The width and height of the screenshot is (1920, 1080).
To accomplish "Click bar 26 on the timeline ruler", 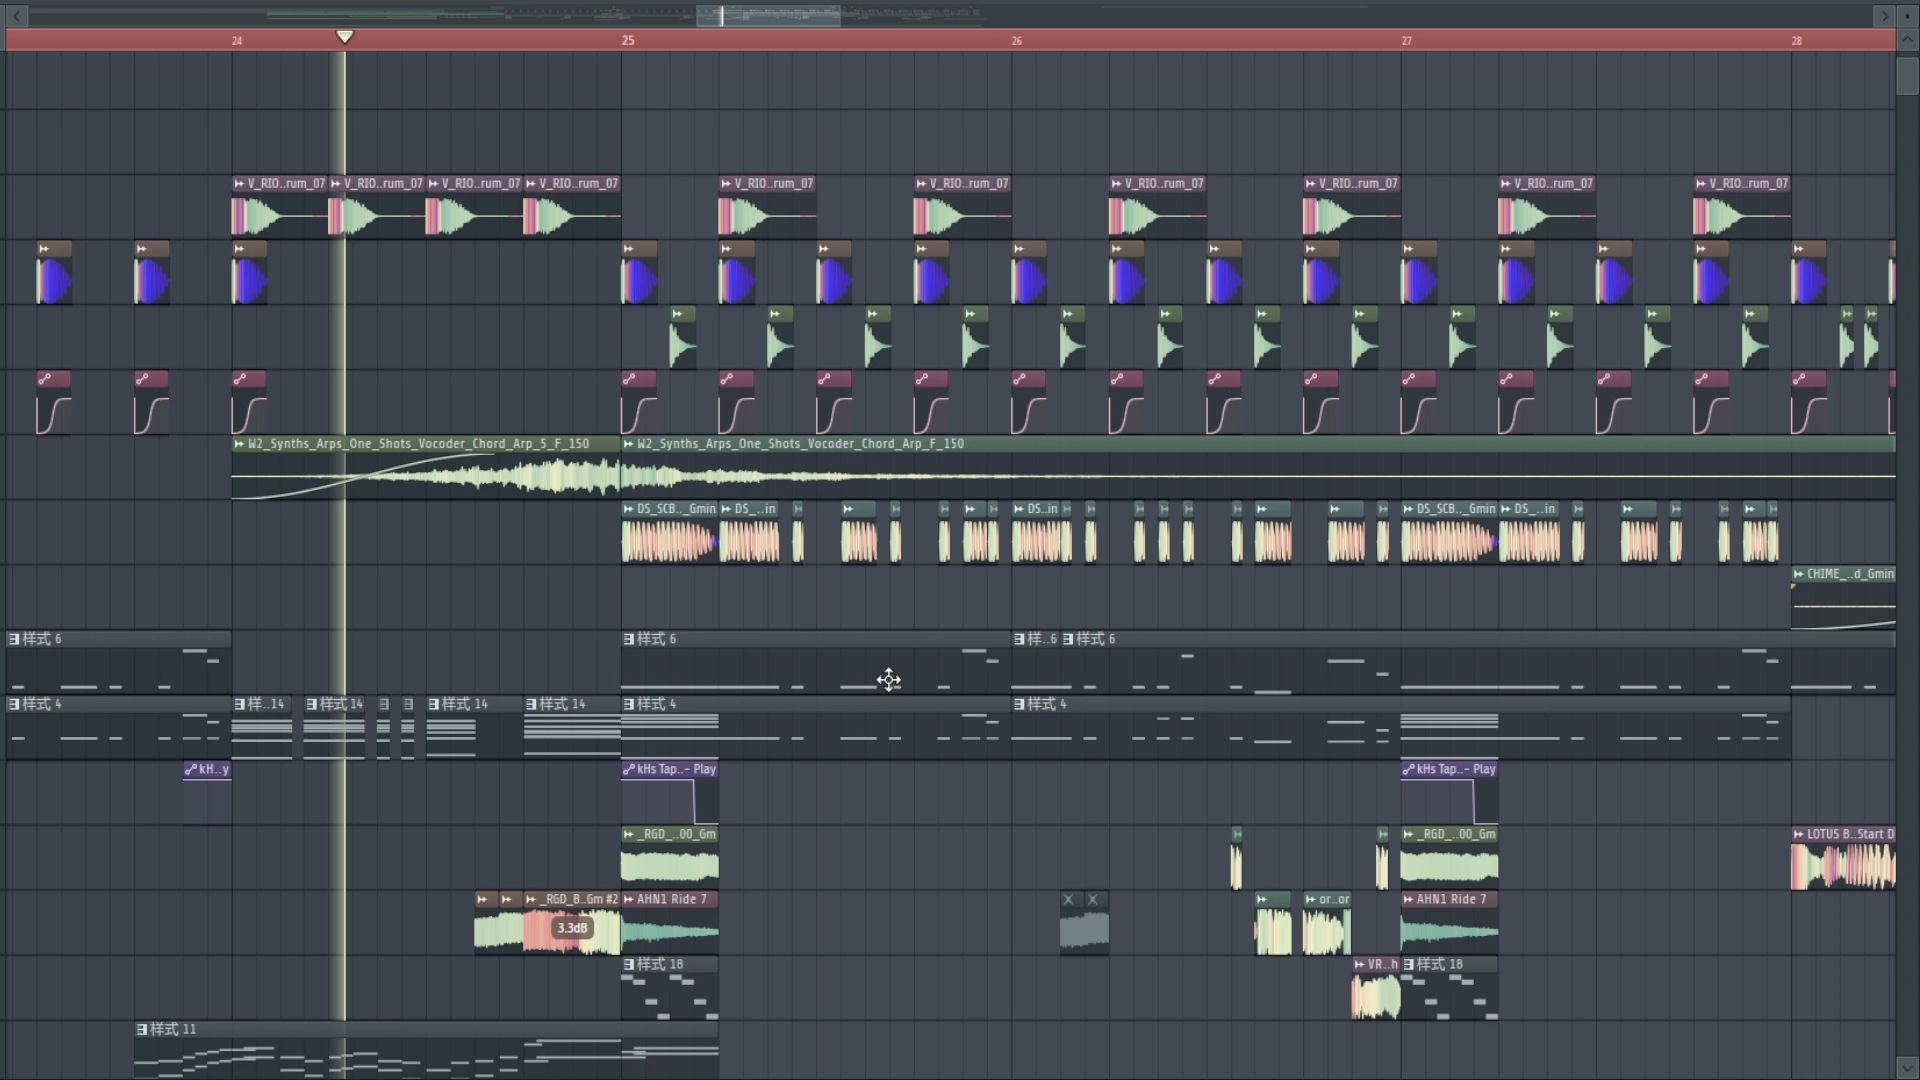I will 1016,41.
